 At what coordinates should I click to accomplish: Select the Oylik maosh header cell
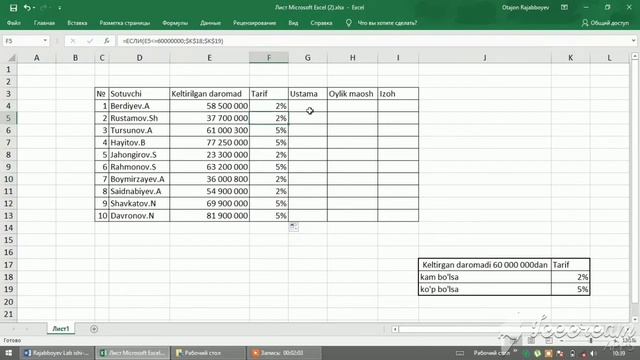[352, 94]
